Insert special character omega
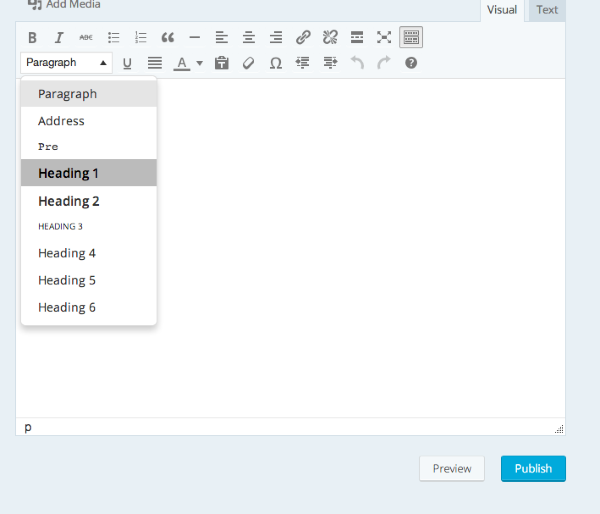 click(276, 63)
